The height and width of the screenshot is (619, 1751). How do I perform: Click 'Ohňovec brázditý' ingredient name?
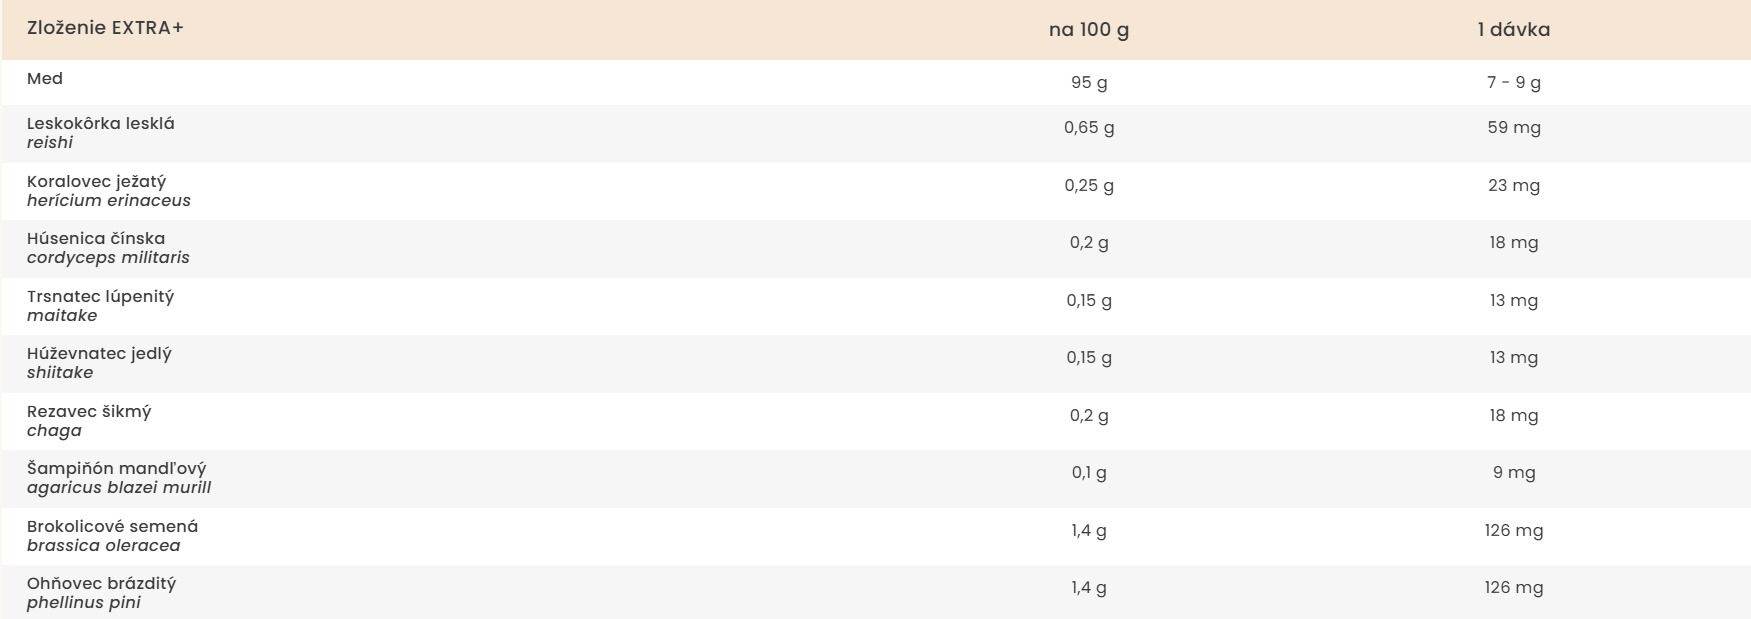pyautogui.click(x=101, y=584)
